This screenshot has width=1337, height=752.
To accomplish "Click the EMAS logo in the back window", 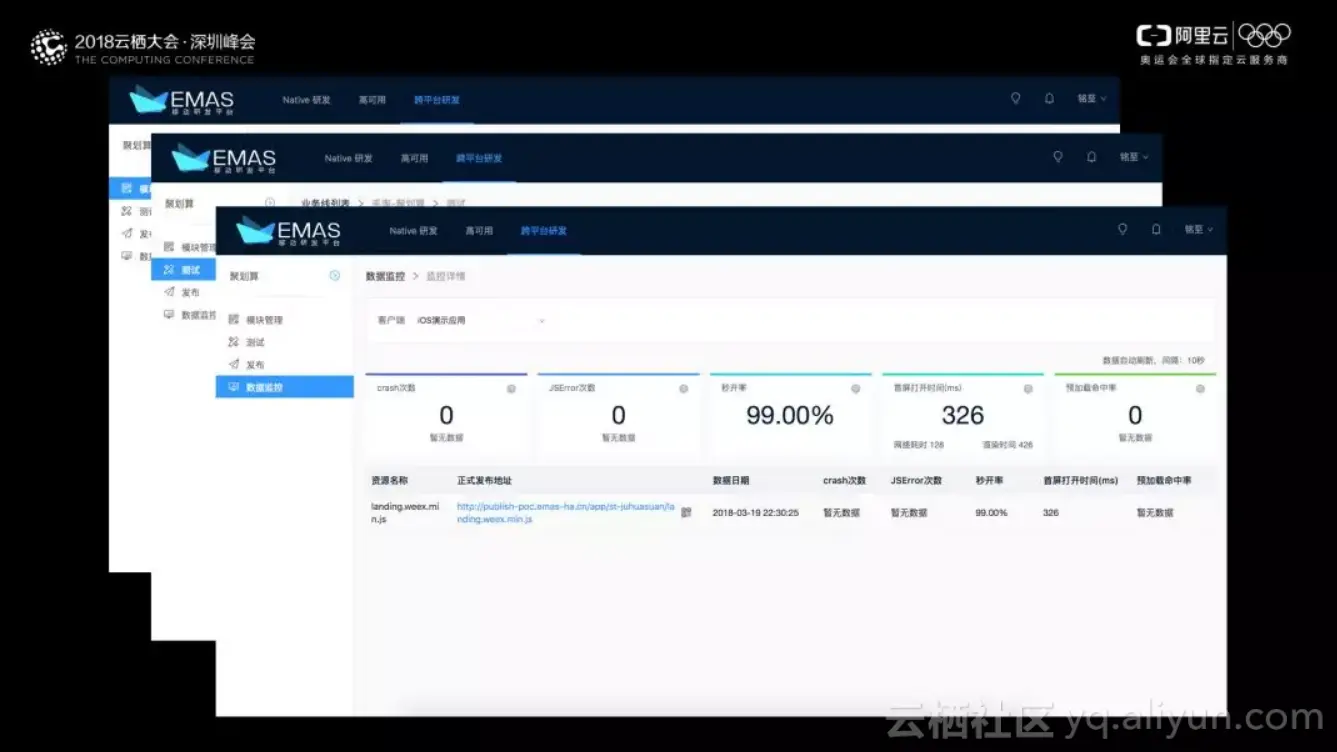I will (x=182, y=100).
